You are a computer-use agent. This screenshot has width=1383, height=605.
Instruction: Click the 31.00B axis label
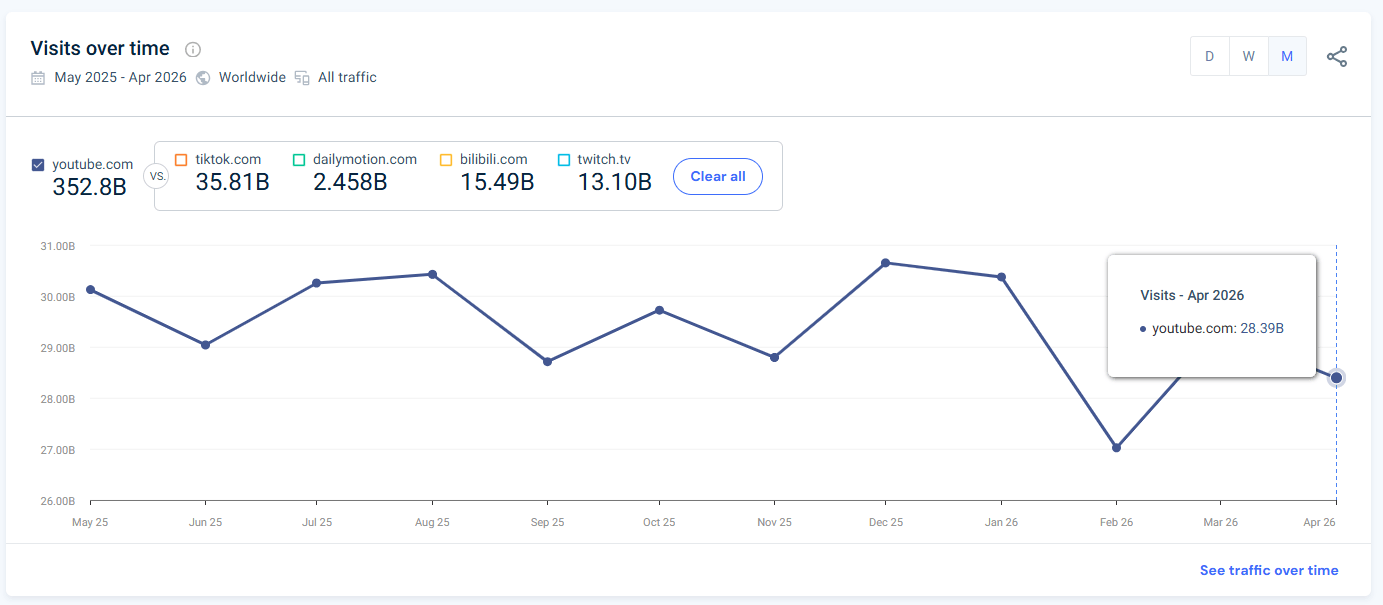[x=58, y=246]
